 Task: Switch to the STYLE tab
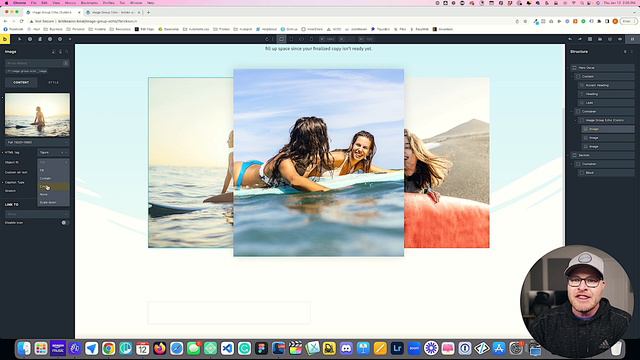53,82
